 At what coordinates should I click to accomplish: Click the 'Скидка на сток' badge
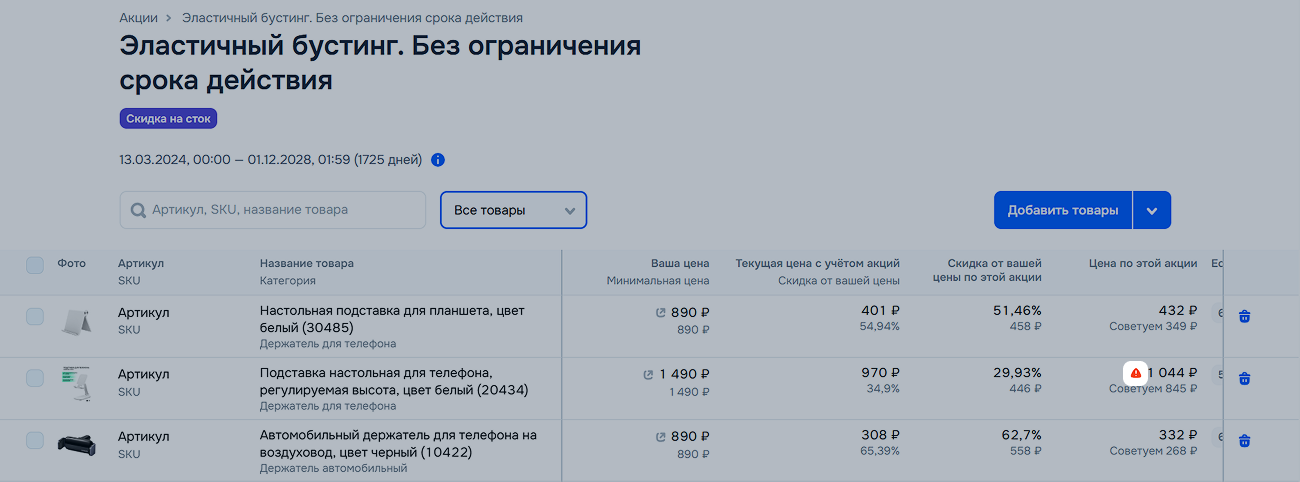(x=169, y=119)
